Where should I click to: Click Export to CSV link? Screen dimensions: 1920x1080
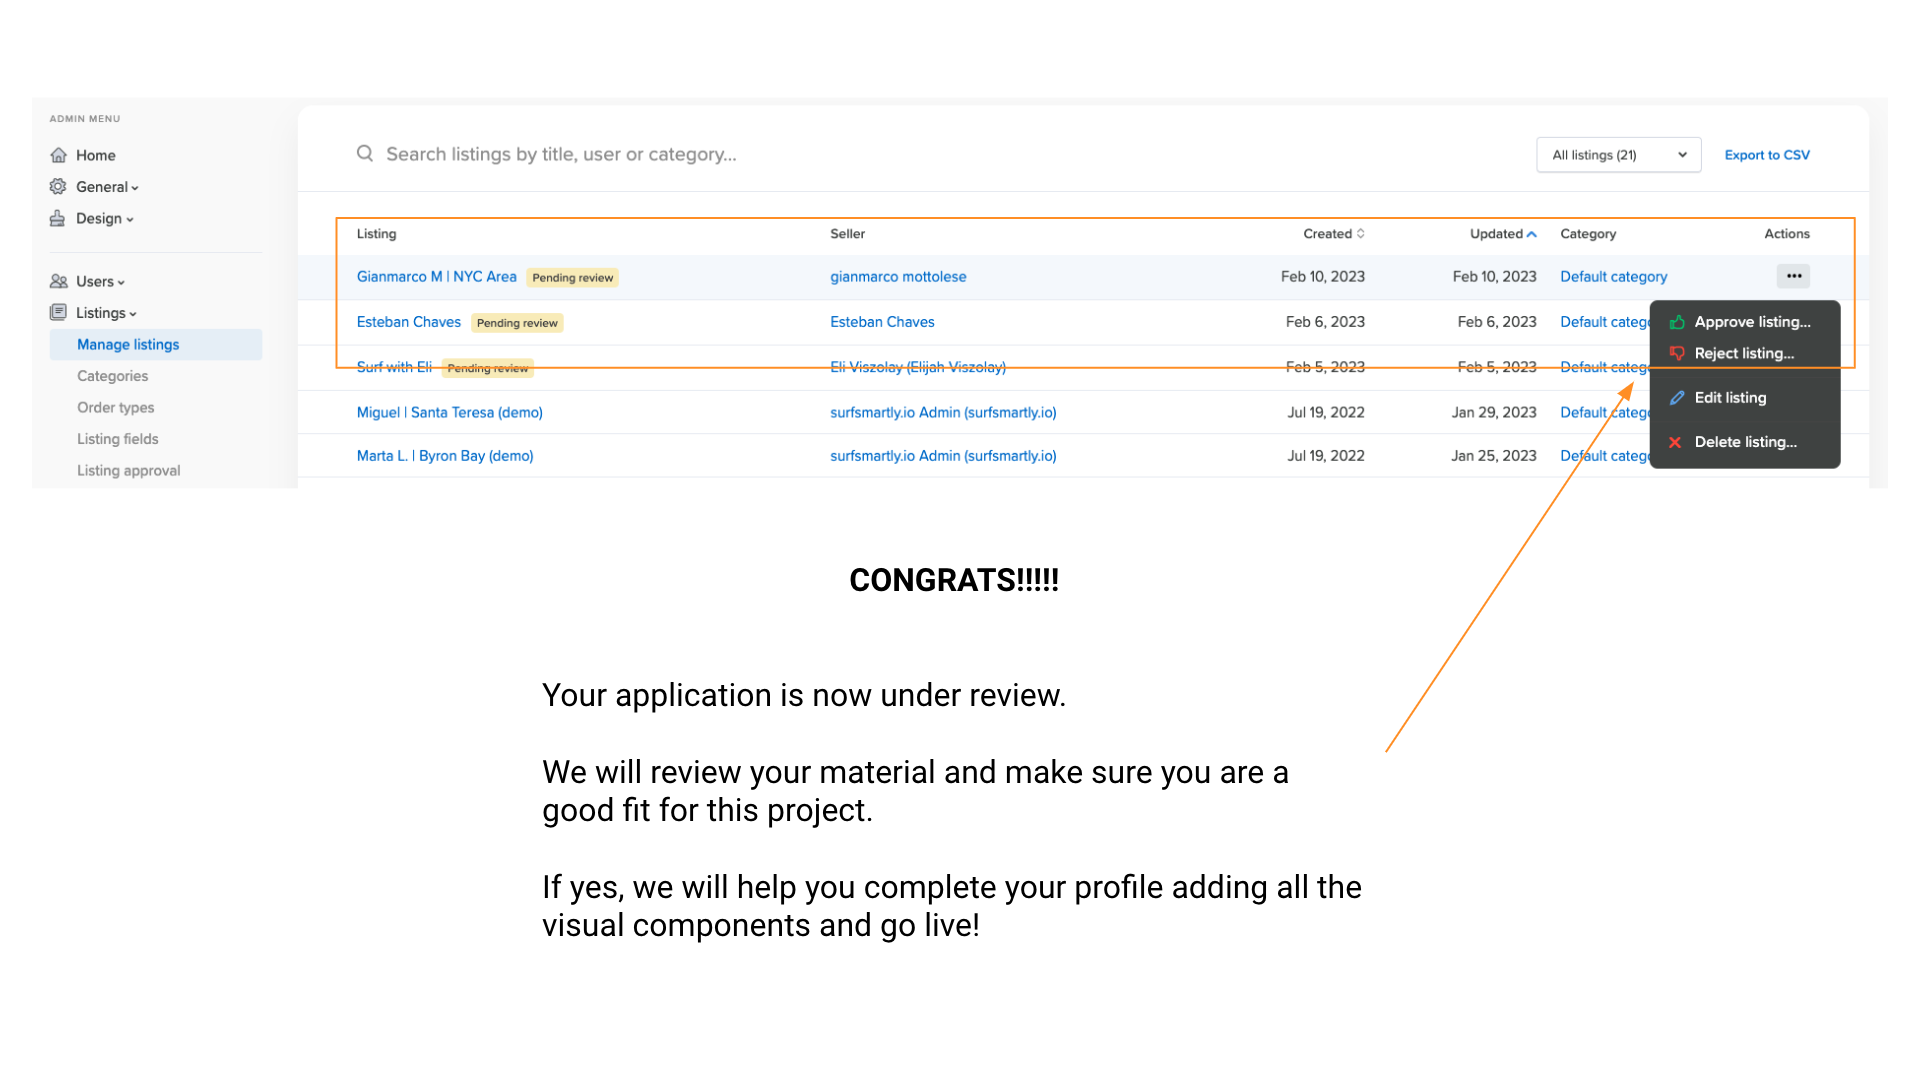pyautogui.click(x=1767, y=155)
